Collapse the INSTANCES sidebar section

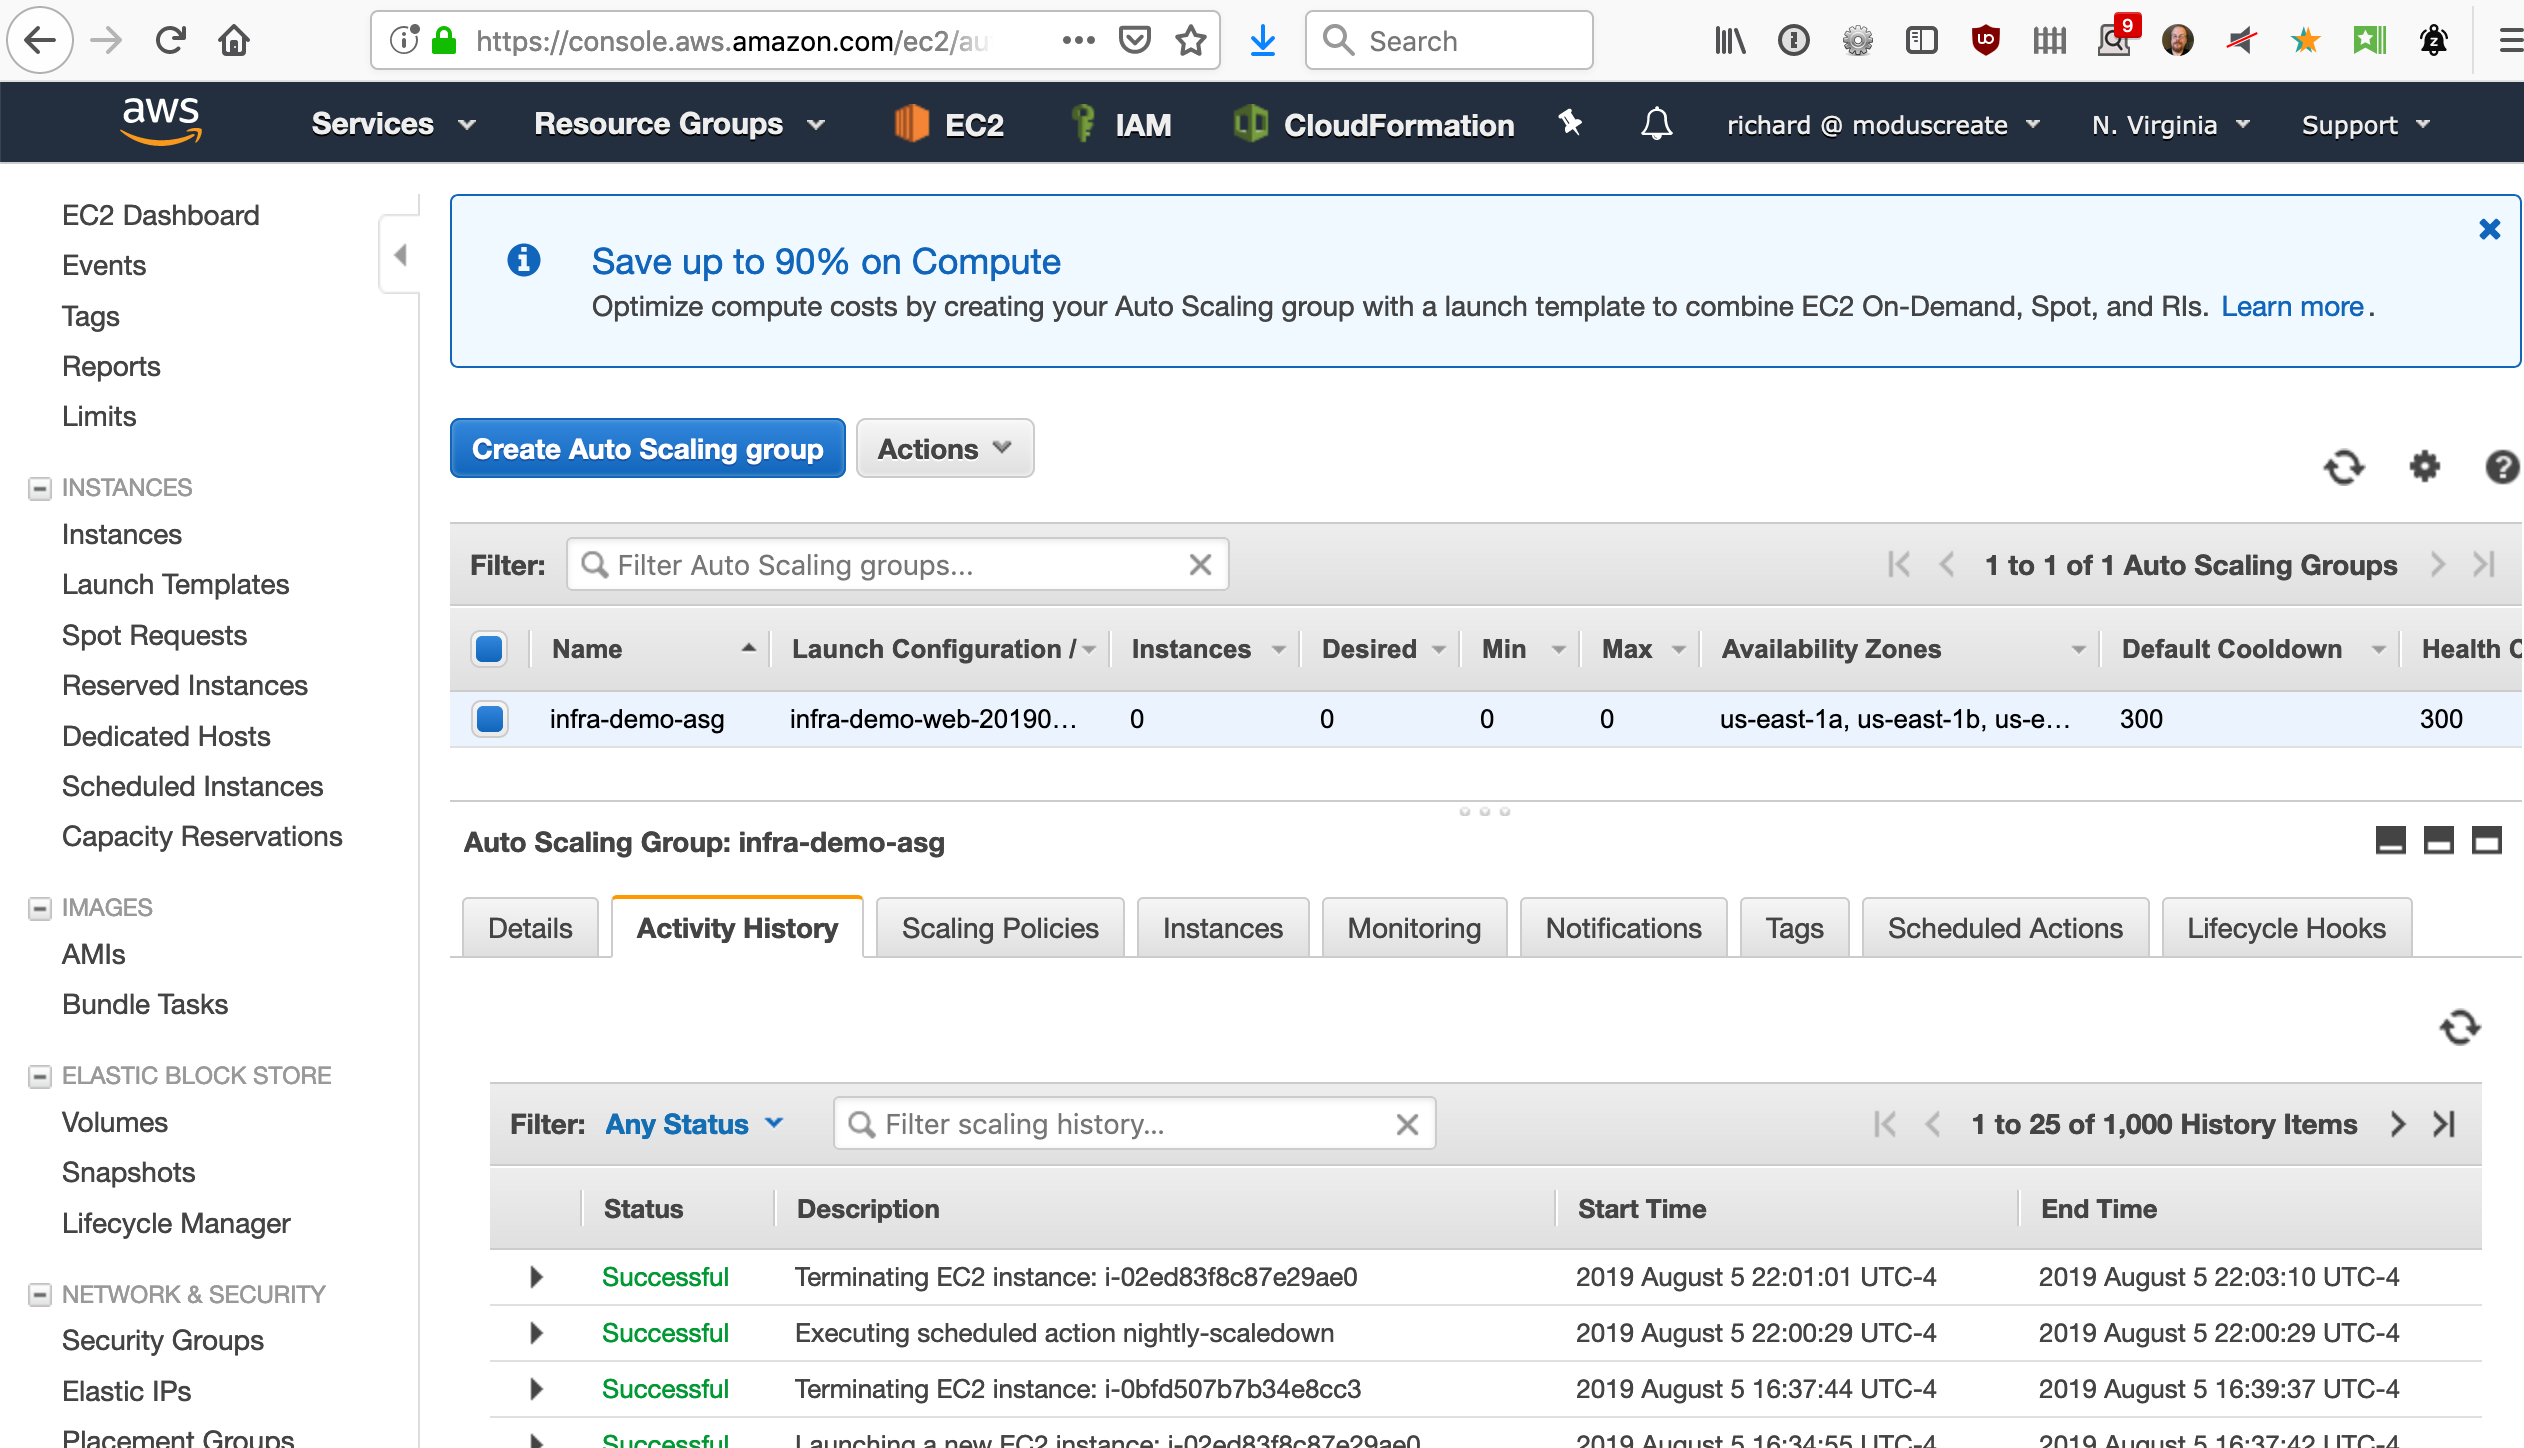click(40, 488)
